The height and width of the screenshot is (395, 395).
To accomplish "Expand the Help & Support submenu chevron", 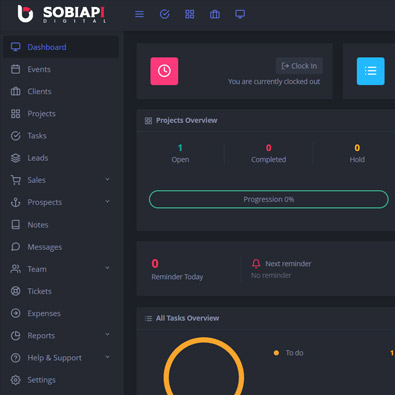I will point(107,357).
